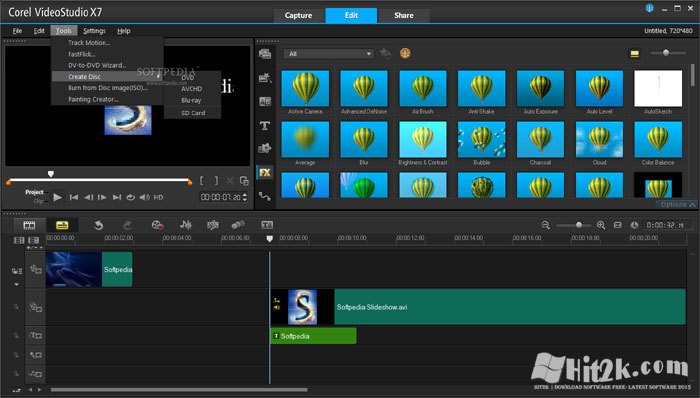This screenshot has height=398, width=700.
Task: Open the Subtitle Editor icon
Action: tap(267, 225)
